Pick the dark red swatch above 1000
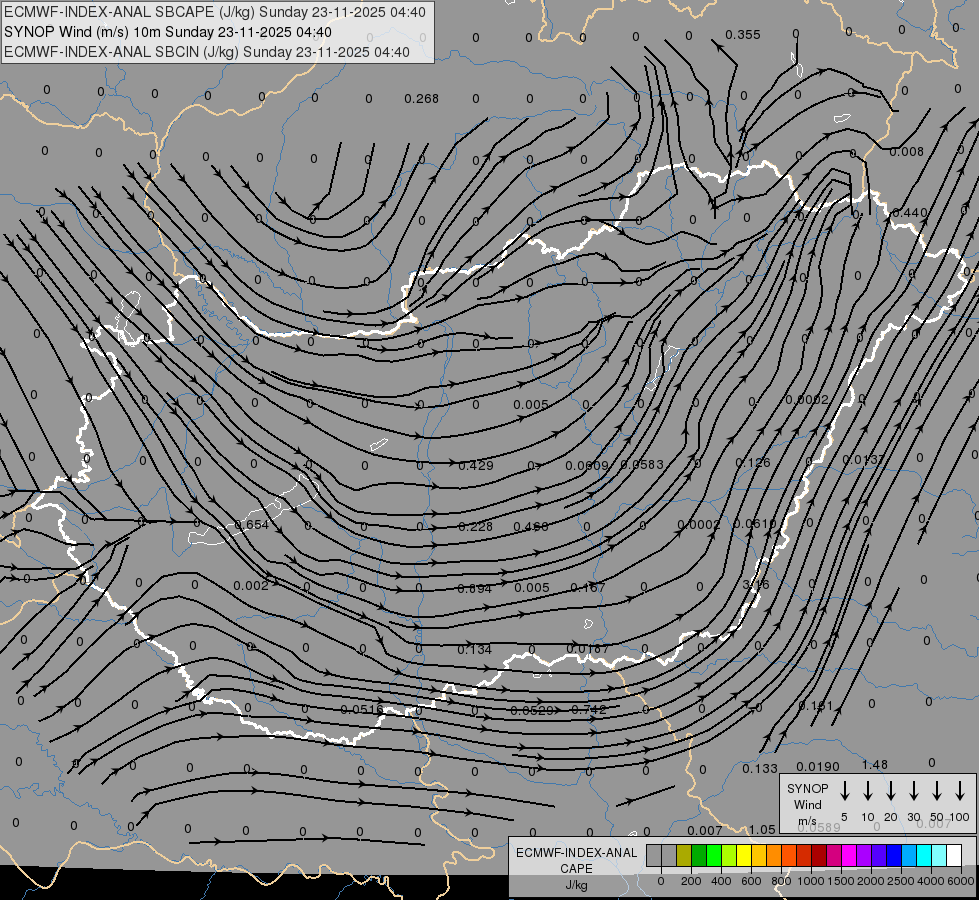This screenshot has width=979, height=900. [819, 855]
